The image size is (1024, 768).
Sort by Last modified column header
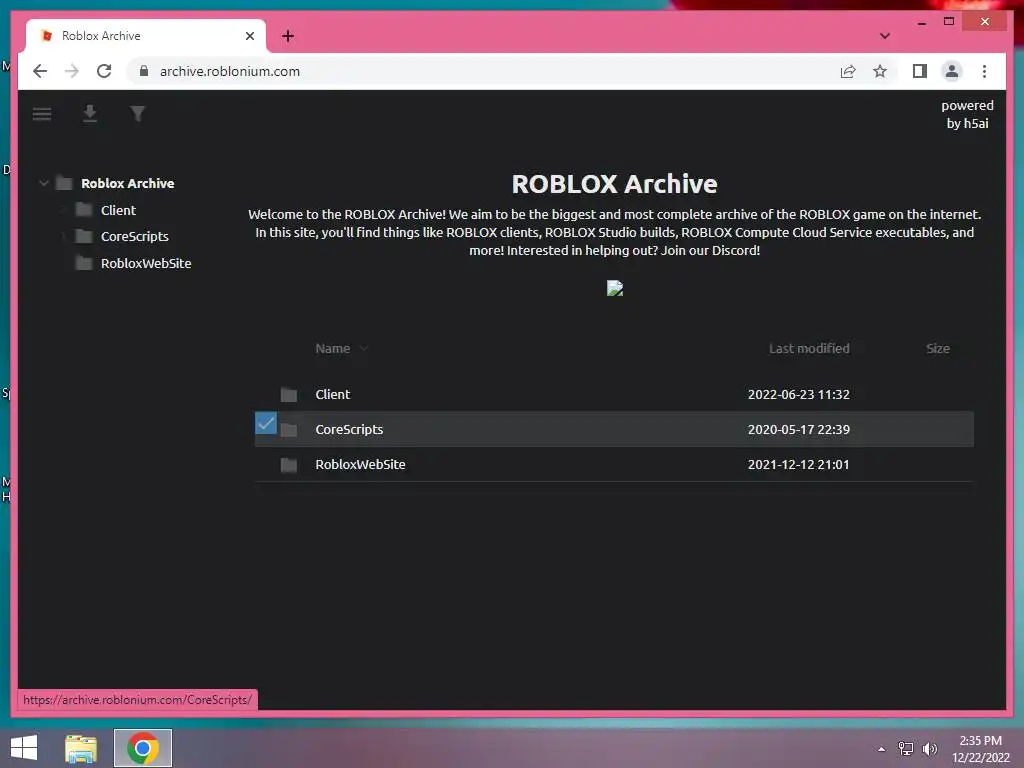click(809, 349)
